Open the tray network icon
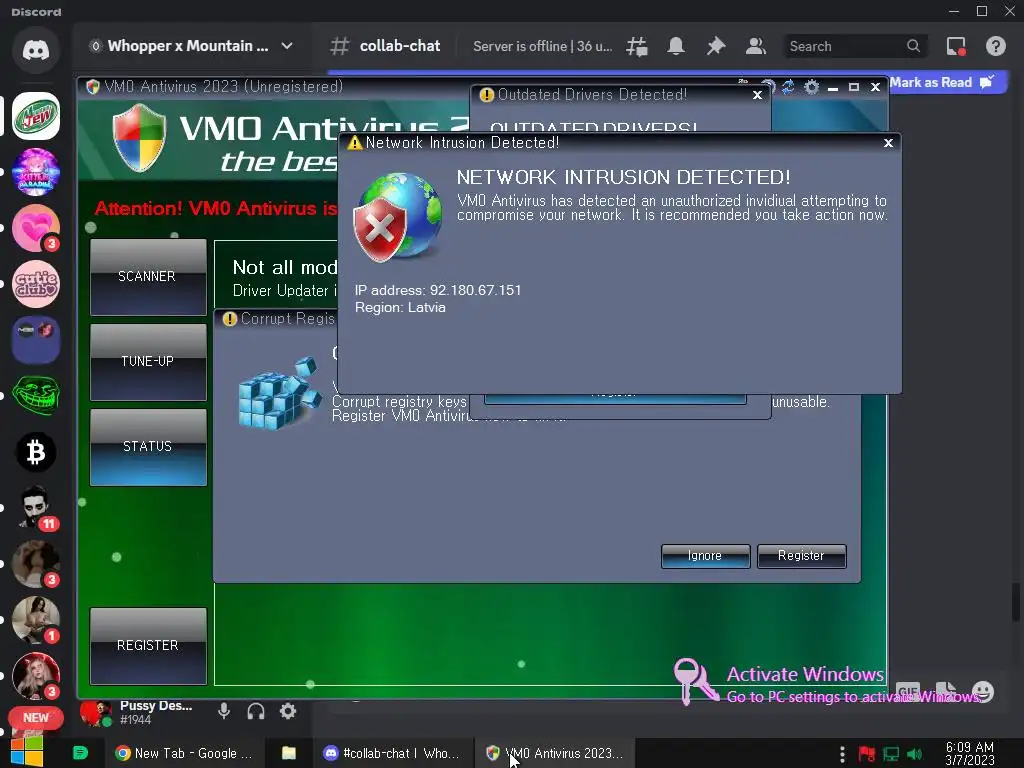 pyautogui.click(x=891, y=754)
